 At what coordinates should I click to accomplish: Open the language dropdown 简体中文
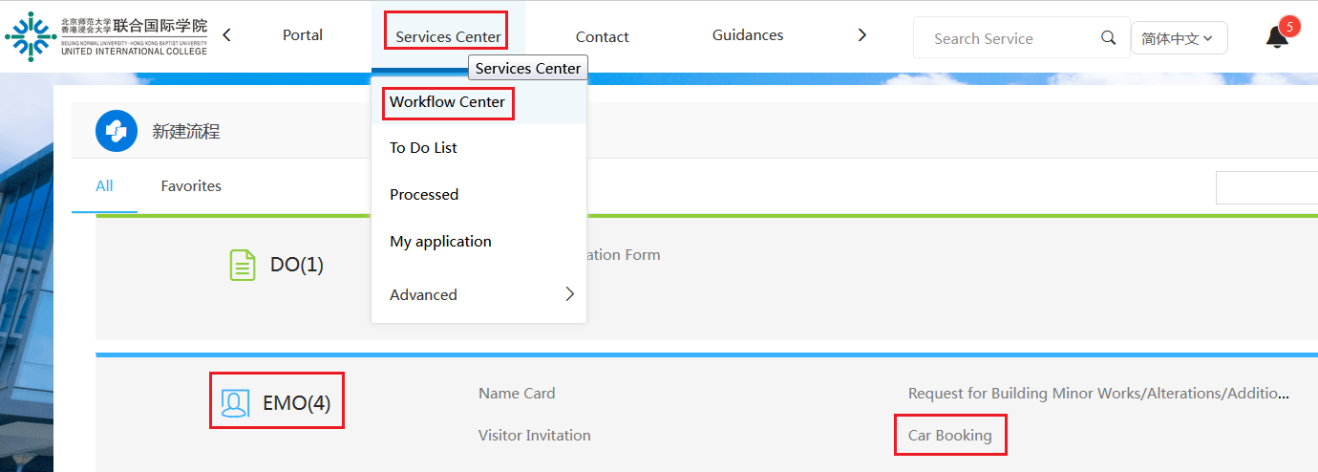(1178, 39)
